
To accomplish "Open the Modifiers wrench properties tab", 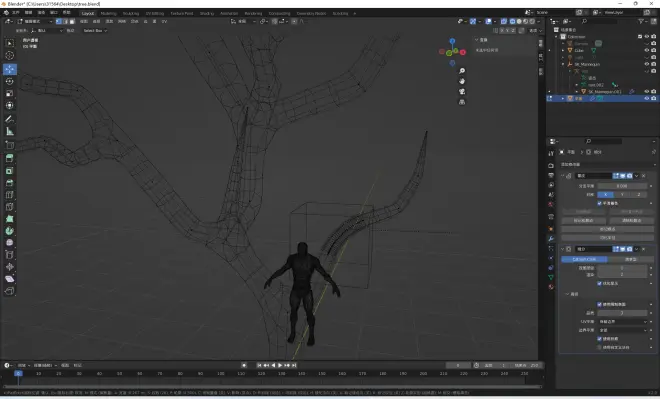I will tap(551, 239).
